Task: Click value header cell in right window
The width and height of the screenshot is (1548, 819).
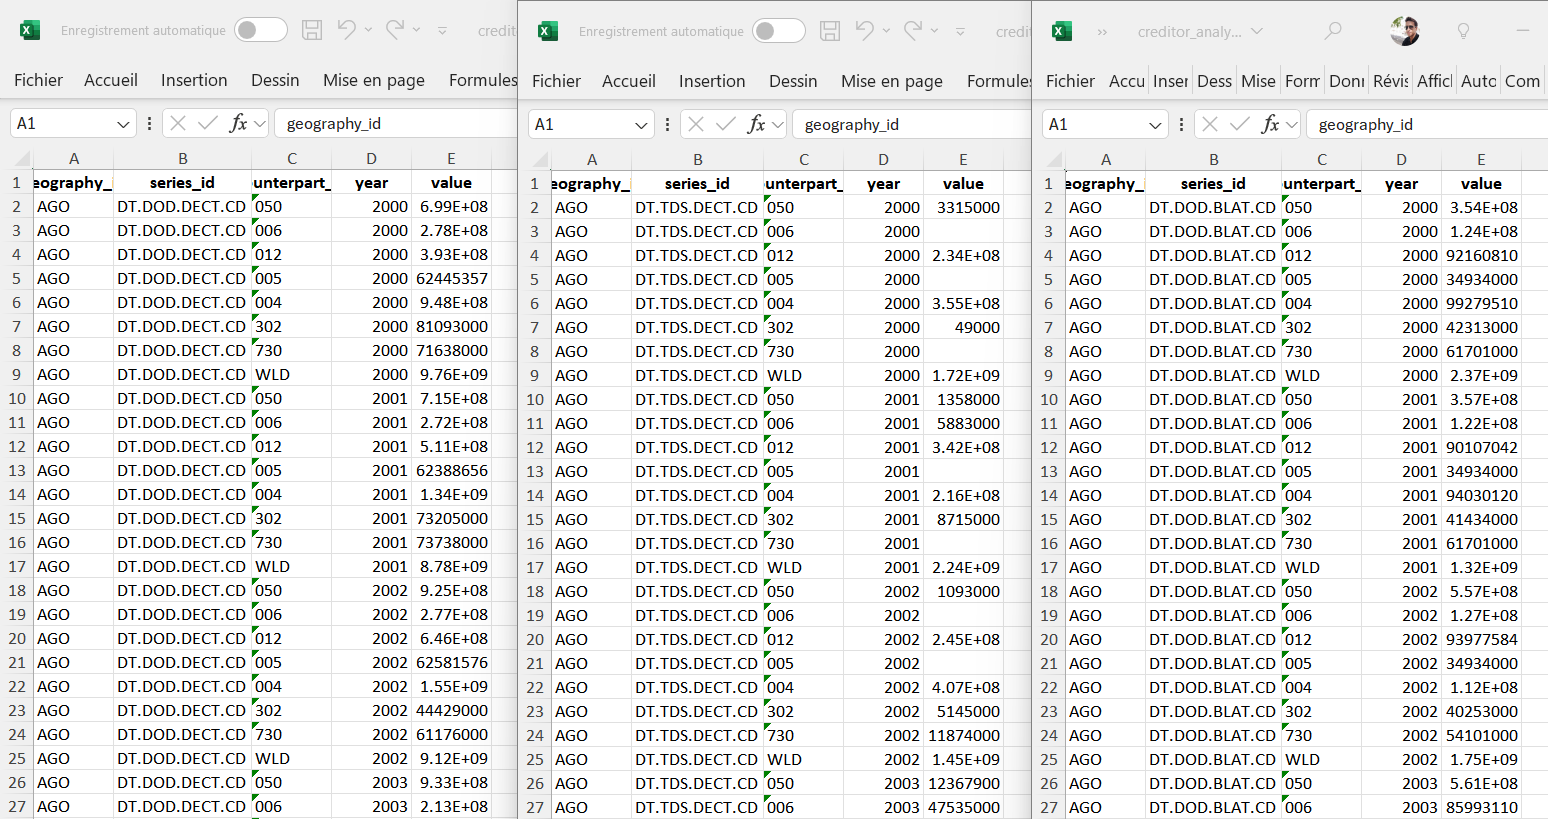Action: click(1481, 183)
